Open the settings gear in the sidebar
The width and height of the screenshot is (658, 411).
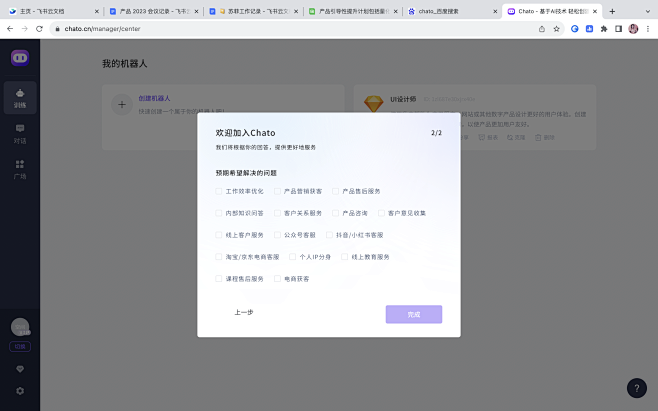(x=20, y=391)
